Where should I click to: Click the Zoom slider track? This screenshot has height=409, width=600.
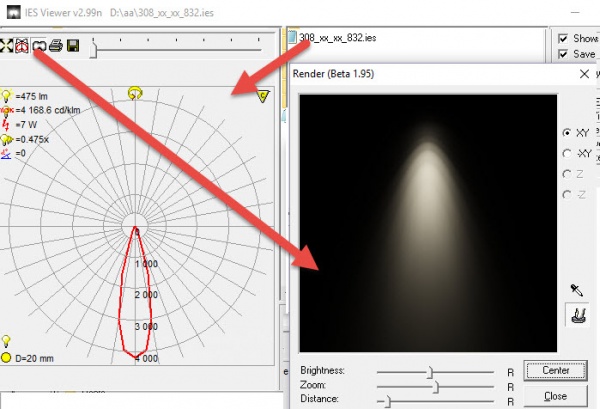pos(435,384)
